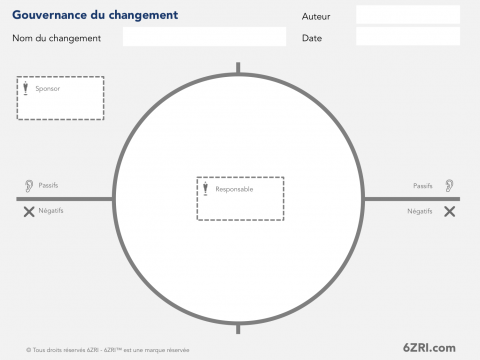Open the 6ZRI.com link

coord(429,348)
